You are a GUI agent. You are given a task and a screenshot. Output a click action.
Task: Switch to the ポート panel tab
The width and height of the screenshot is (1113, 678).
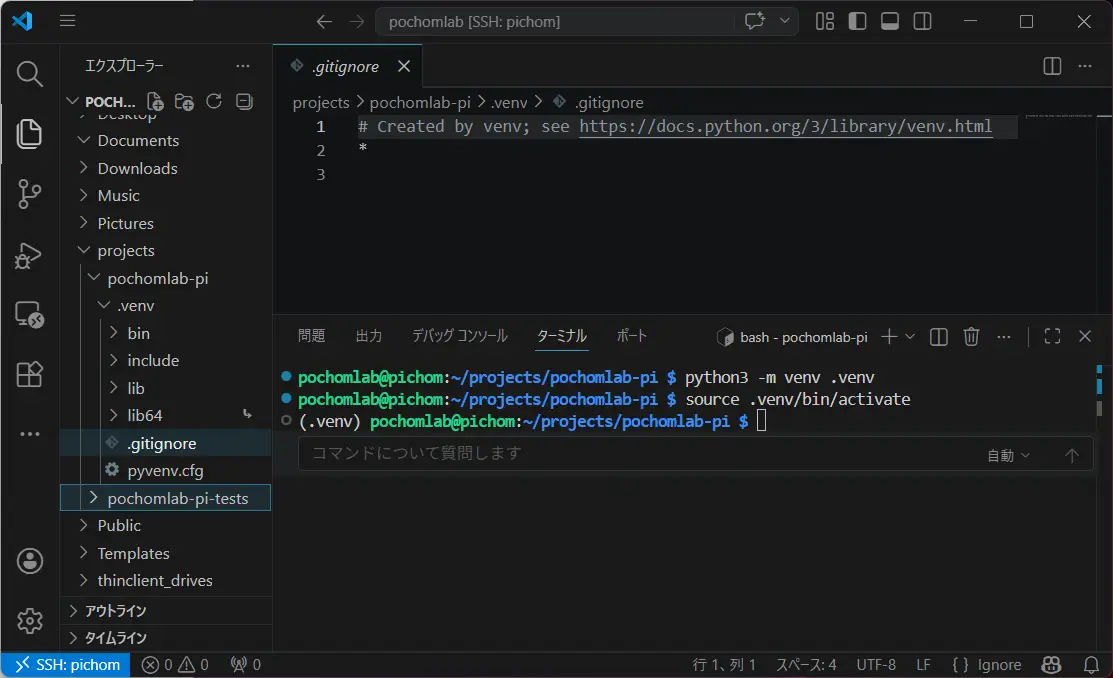(x=632, y=335)
